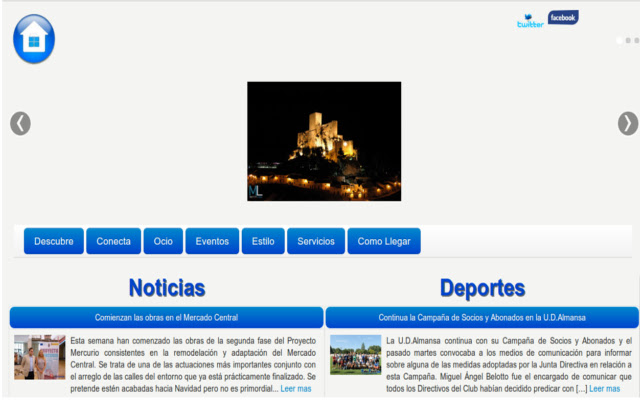Image resolution: width=640 pixels, height=400 pixels.
Task: Go to previous slide arrow
Action: click(20, 123)
